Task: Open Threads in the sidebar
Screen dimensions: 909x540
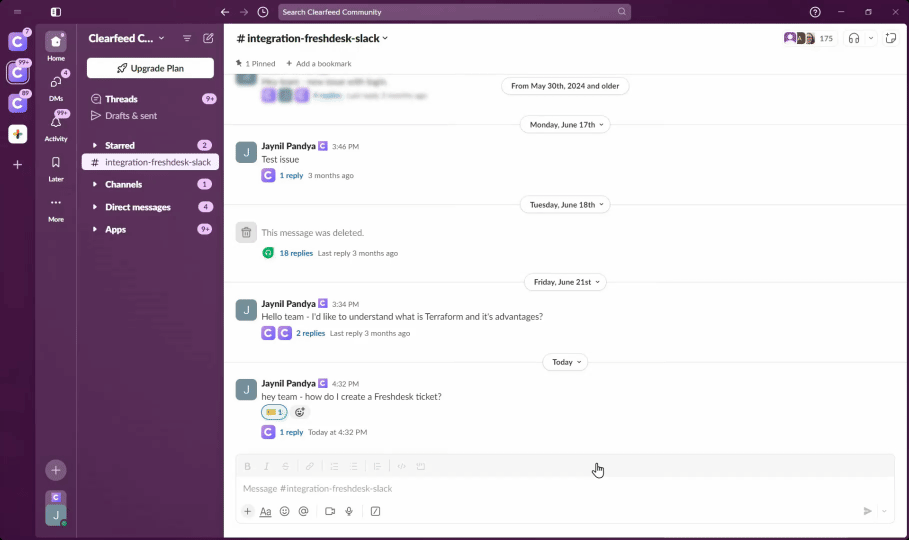Action: (x=121, y=99)
